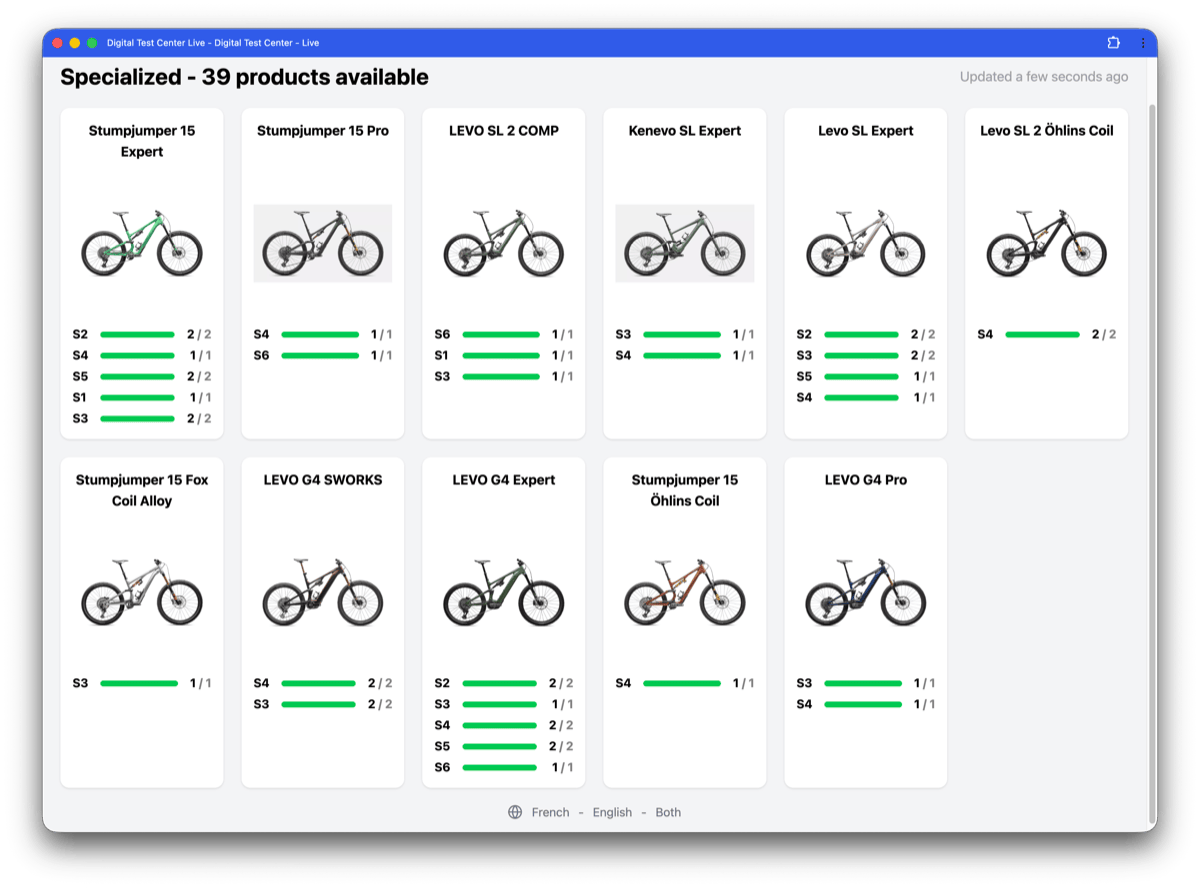The width and height of the screenshot is (1200, 888).
Task: Click the LEVO G4 Expert title
Action: (504, 479)
